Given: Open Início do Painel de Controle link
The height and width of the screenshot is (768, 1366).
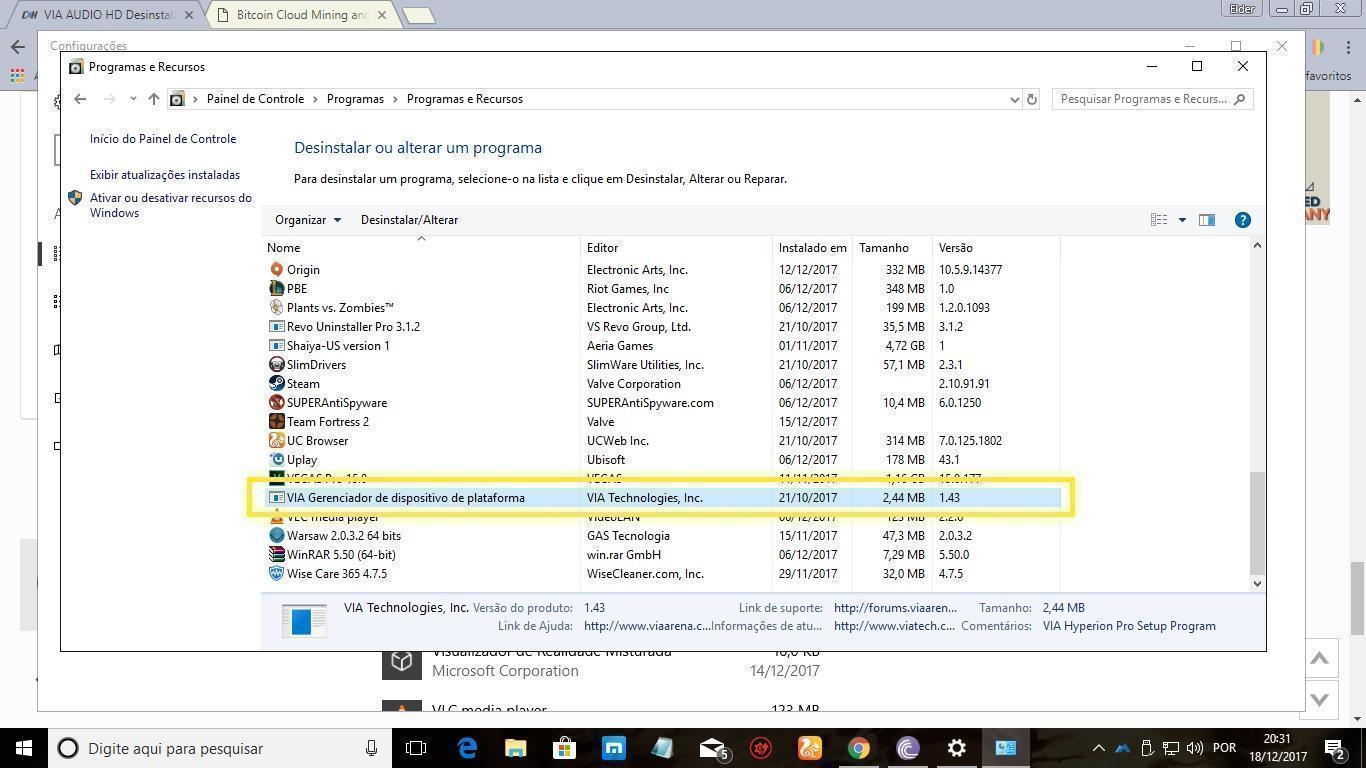Looking at the screenshot, I should click(163, 139).
